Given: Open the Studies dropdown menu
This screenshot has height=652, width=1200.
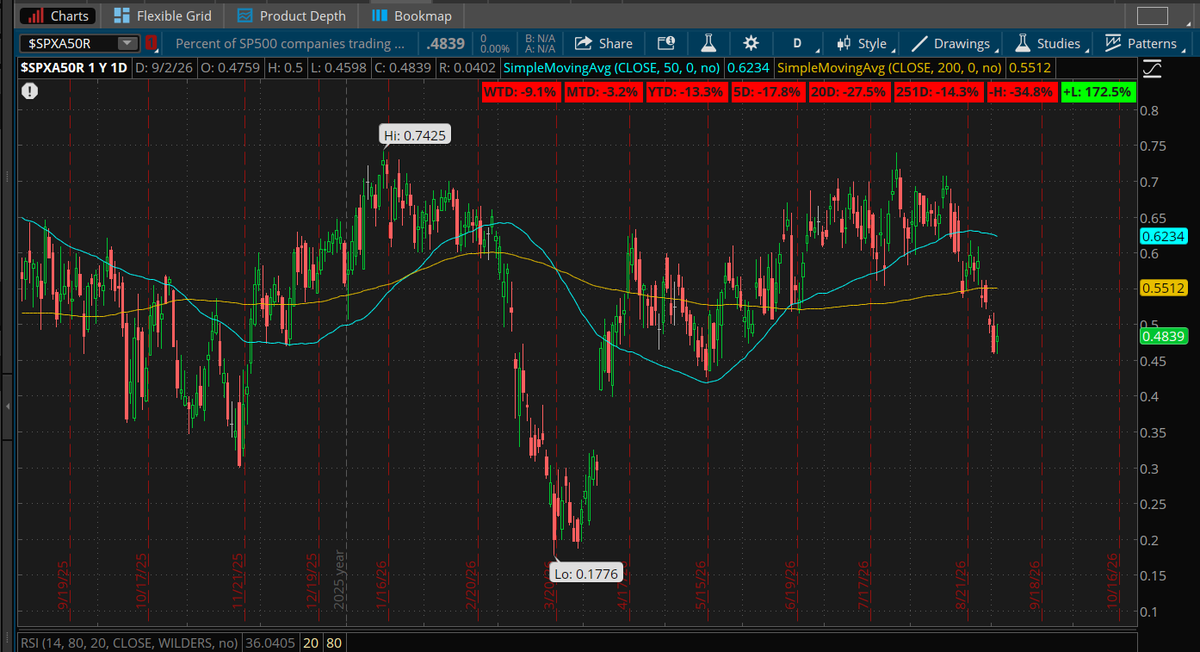Looking at the screenshot, I should coord(1051,43).
